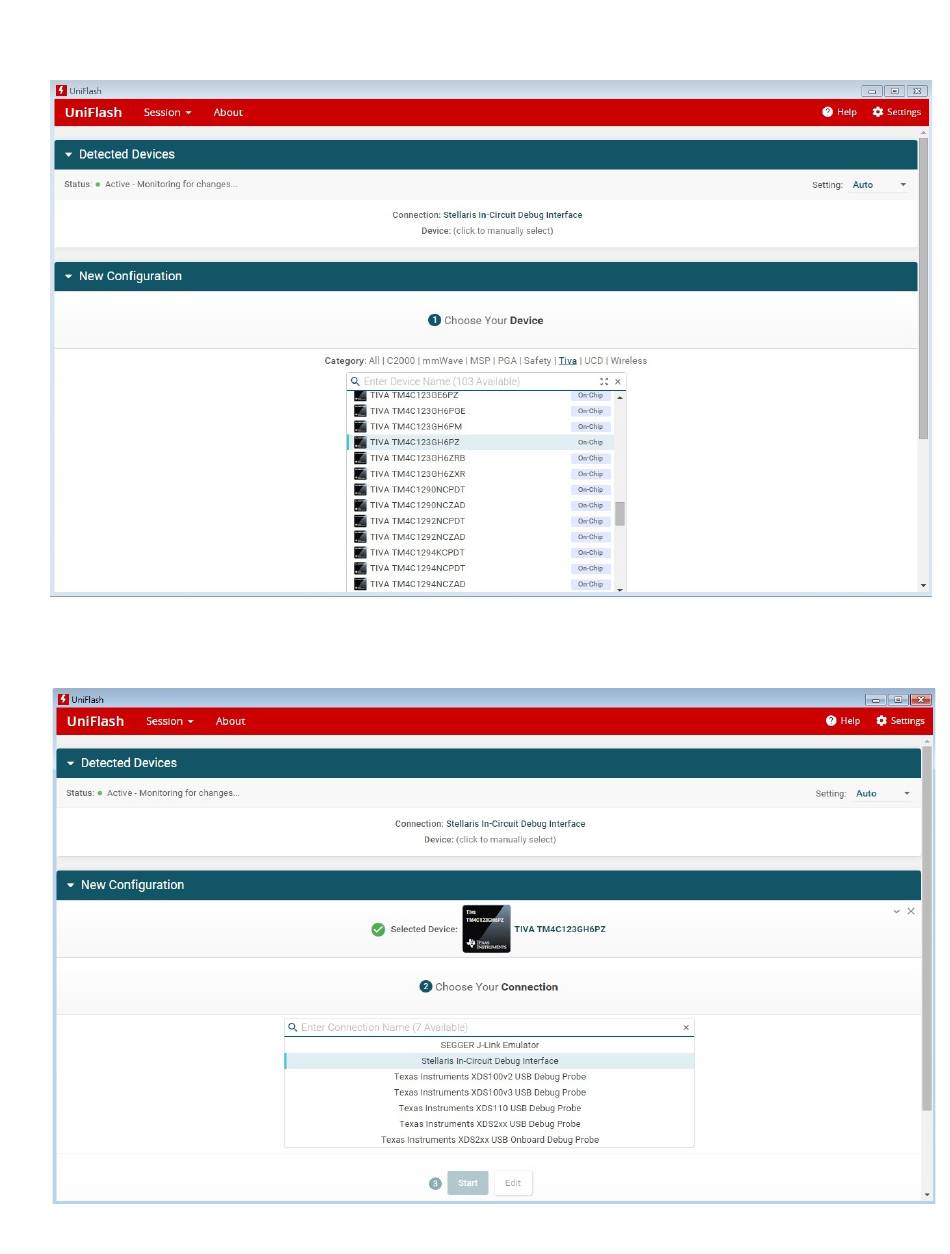Click UniFlash logo in connection-list title bar
The image size is (950, 1254).
pyautogui.click(x=63, y=699)
